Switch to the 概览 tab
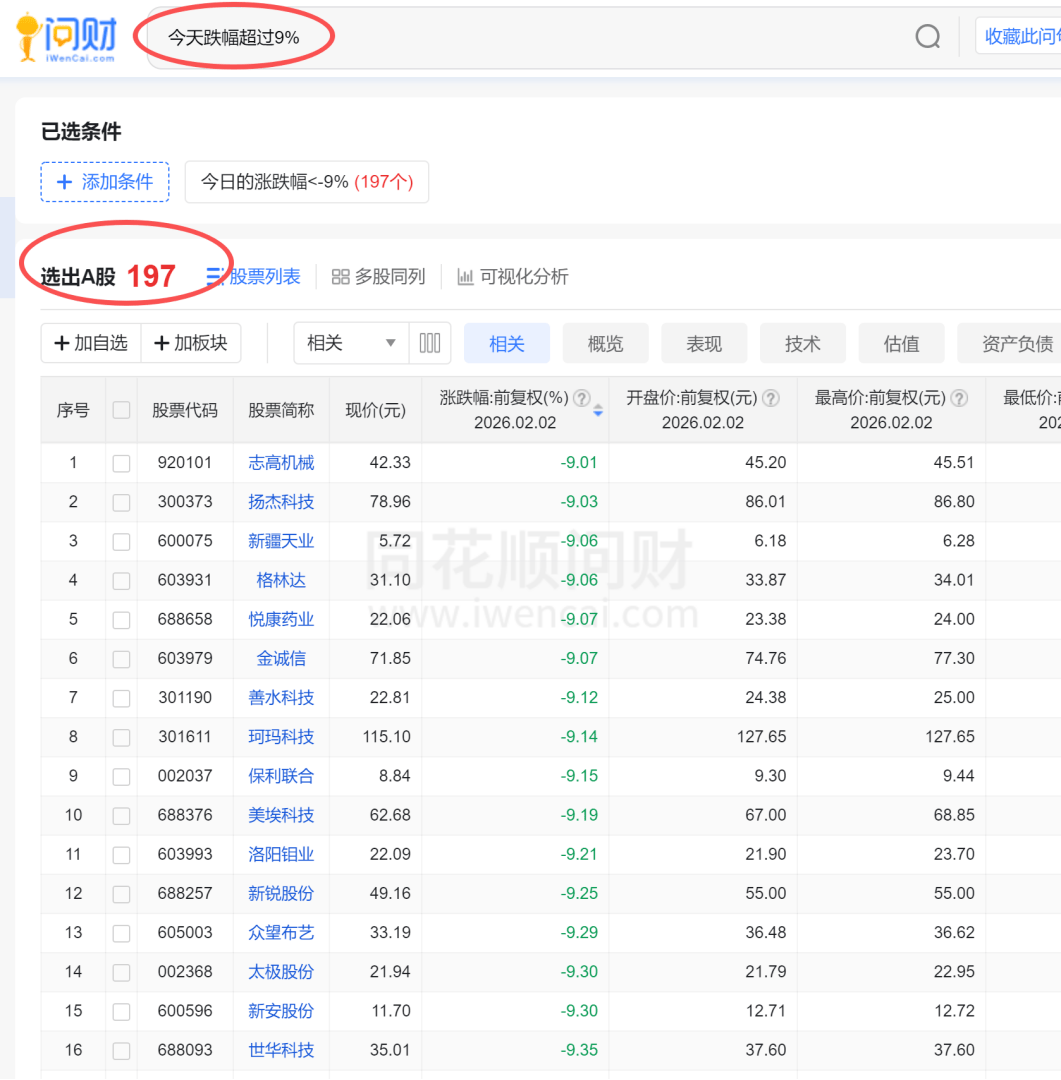The height and width of the screenshot is (1080, 1061). [x=605, y=343]
